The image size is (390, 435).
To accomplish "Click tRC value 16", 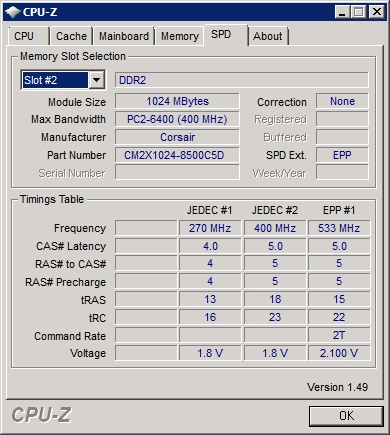I will point(210,317).
